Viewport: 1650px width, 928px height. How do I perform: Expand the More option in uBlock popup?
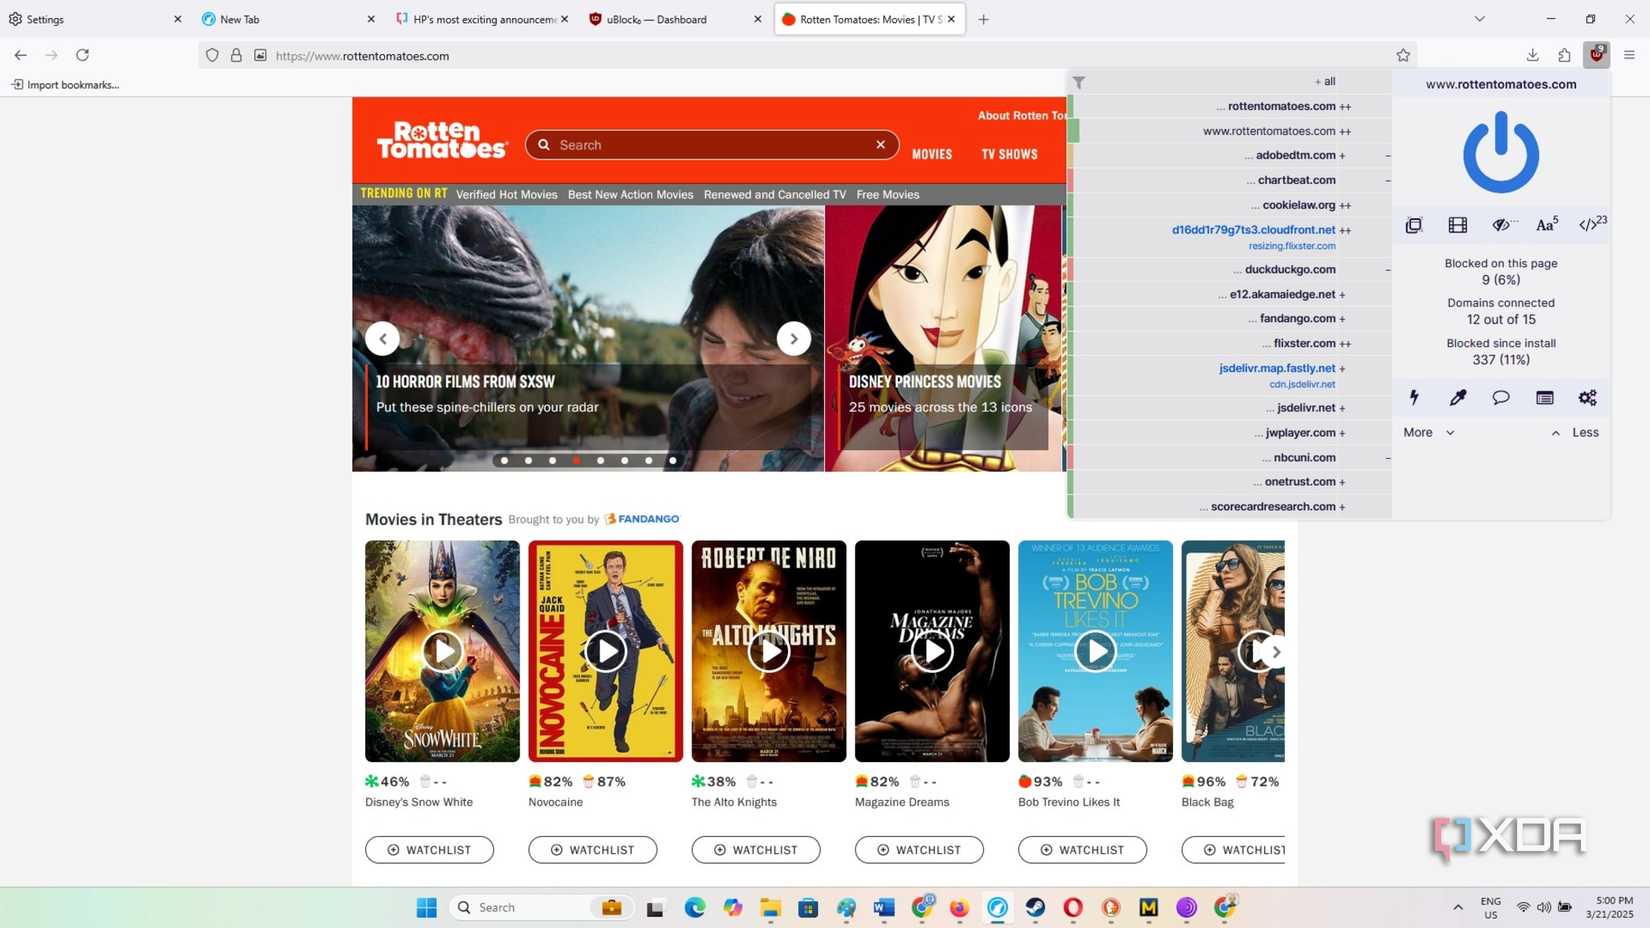(x=1428, y=432)
